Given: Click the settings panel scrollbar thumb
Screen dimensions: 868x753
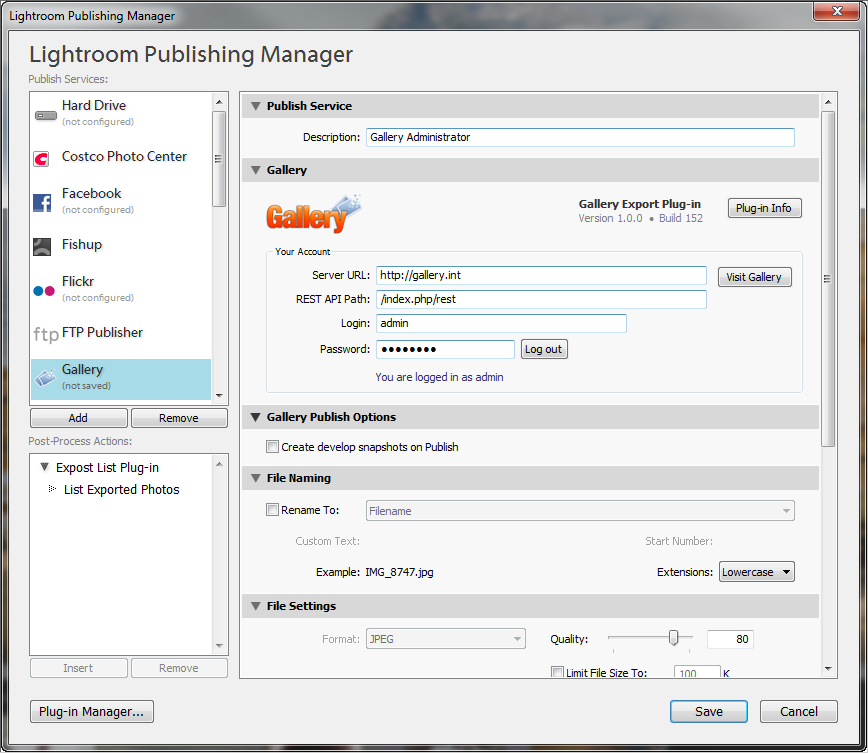Looking at the screenshot, I should click(x=828, y=278).
